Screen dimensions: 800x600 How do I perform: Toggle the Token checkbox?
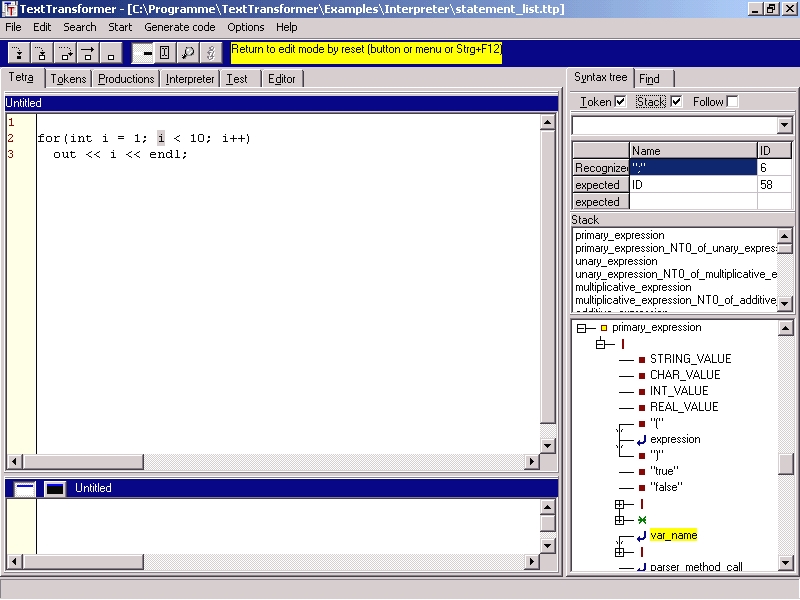620,102
